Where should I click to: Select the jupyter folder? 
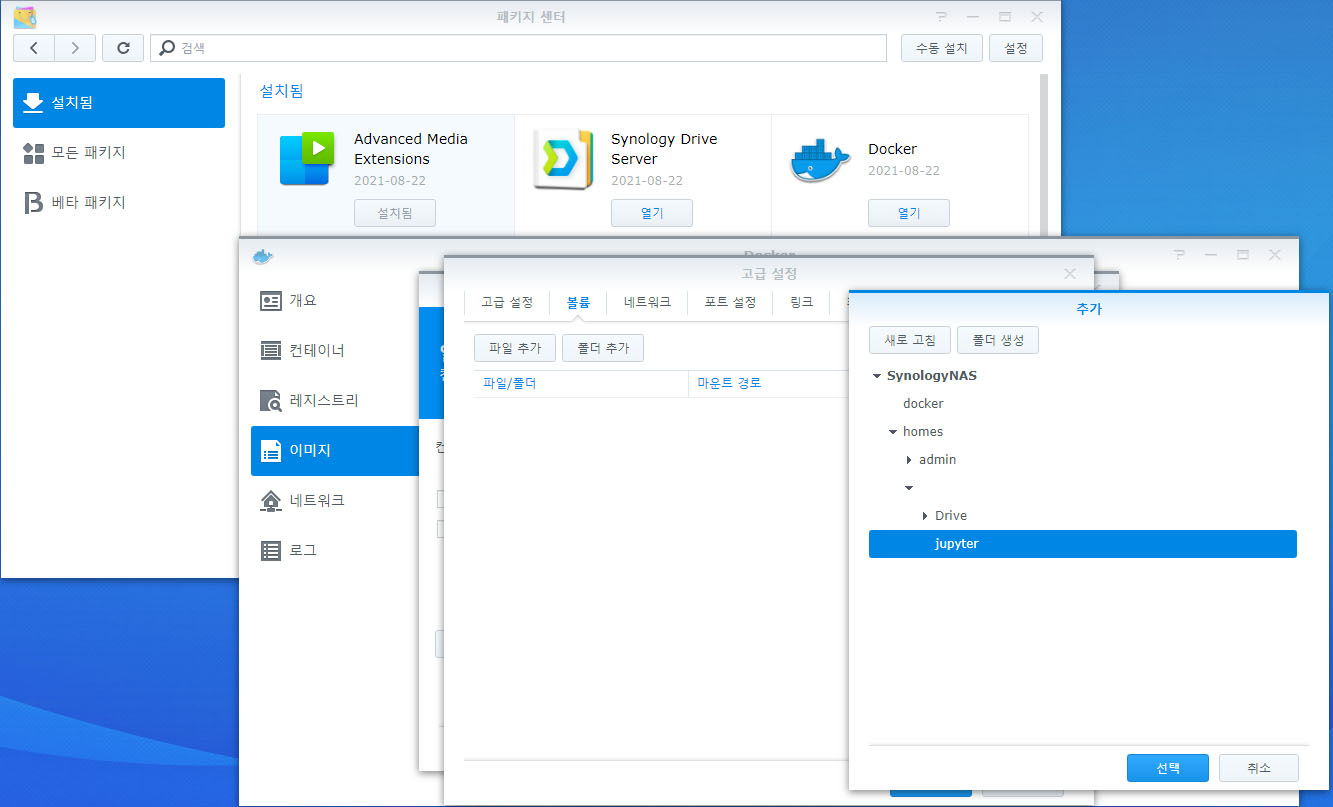[x=1083, y=544]
